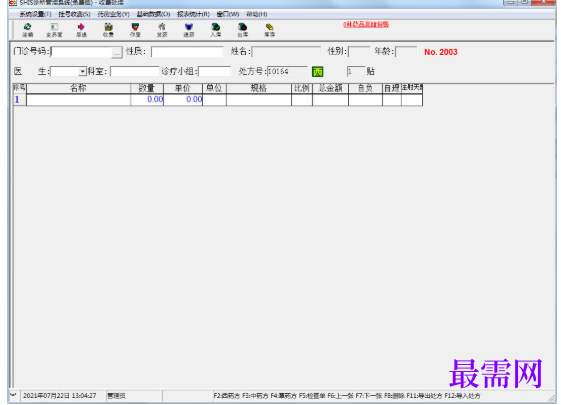
Task: Open the main interface (主界面) toolbar icon
Action: [x=54, y=30]
